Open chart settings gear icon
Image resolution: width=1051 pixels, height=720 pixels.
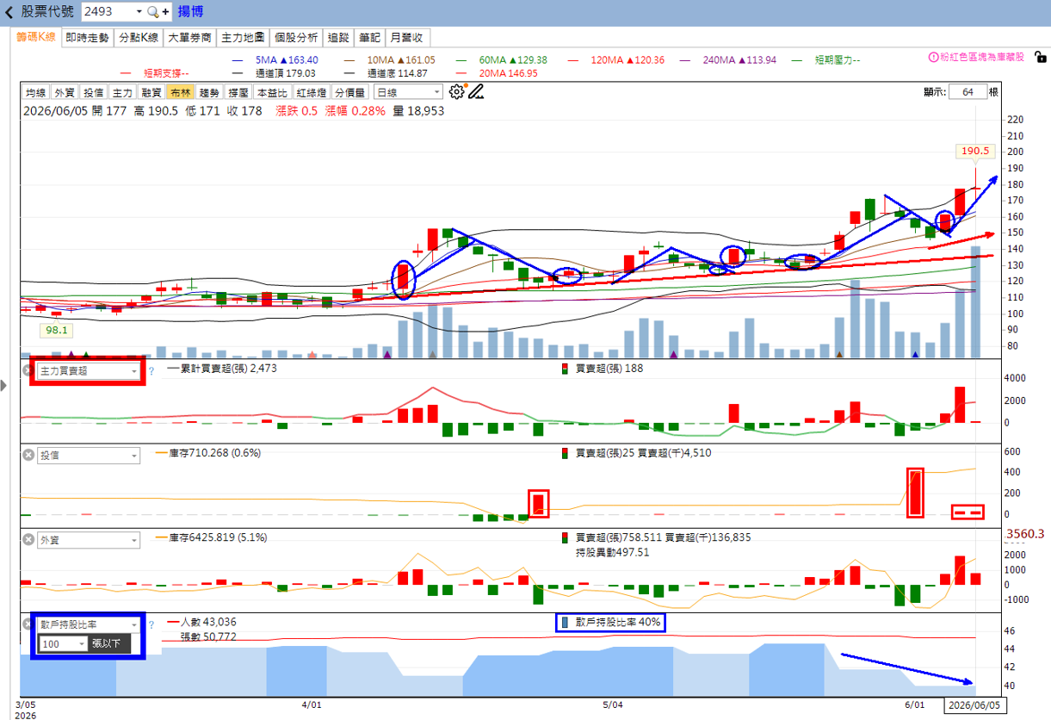[x=456, y=92]
